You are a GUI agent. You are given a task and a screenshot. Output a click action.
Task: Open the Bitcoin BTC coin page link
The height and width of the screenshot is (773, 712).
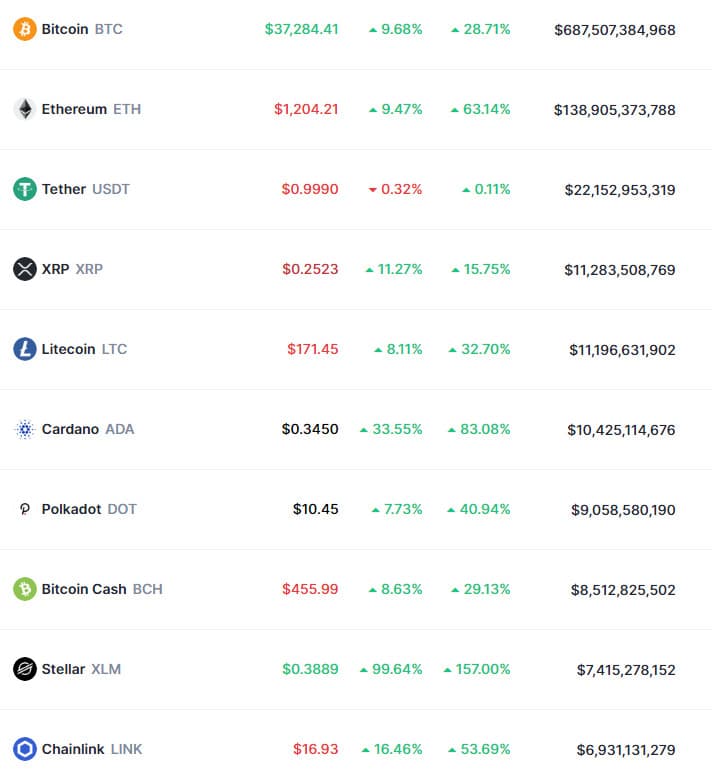coord(82,29)
